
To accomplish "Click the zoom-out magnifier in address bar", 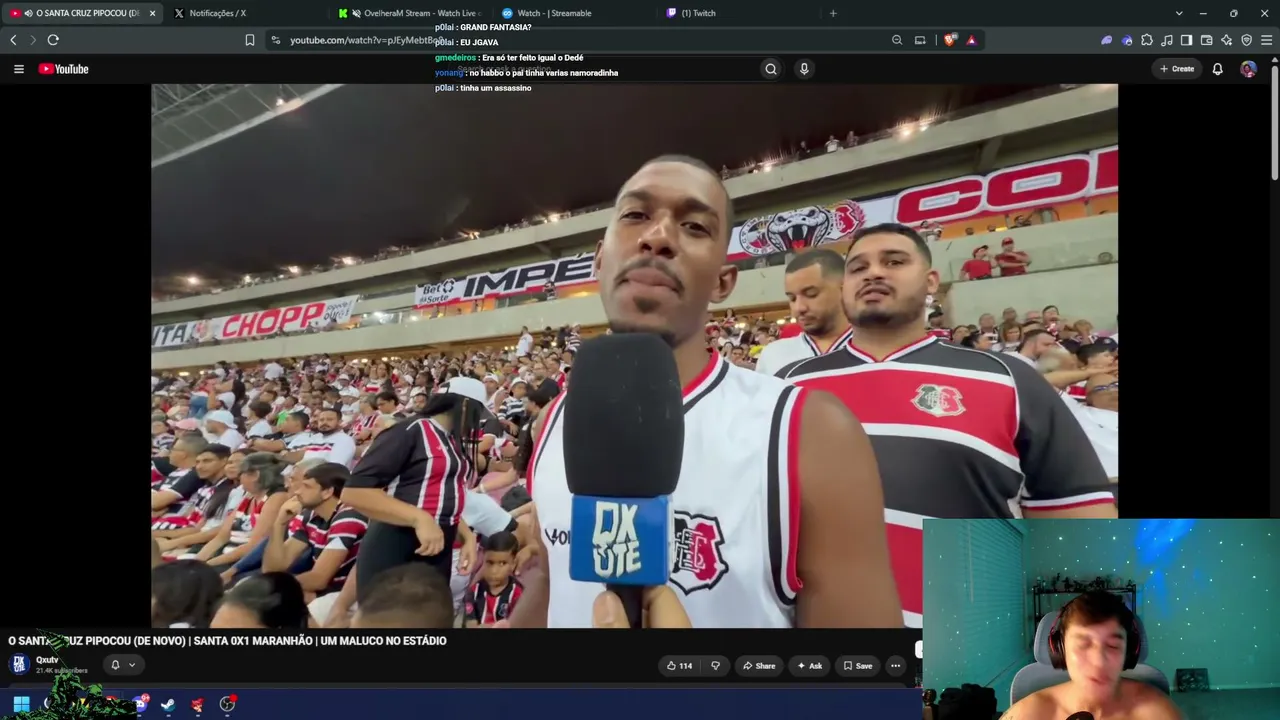I will pyautogui.click(x=897, y=40).
